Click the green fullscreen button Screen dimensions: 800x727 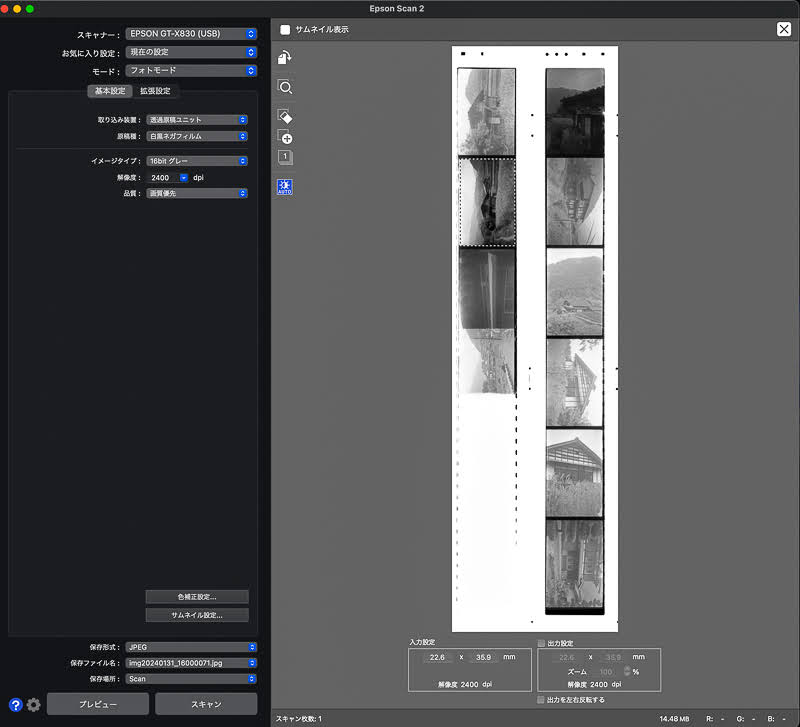pos(30,9)
